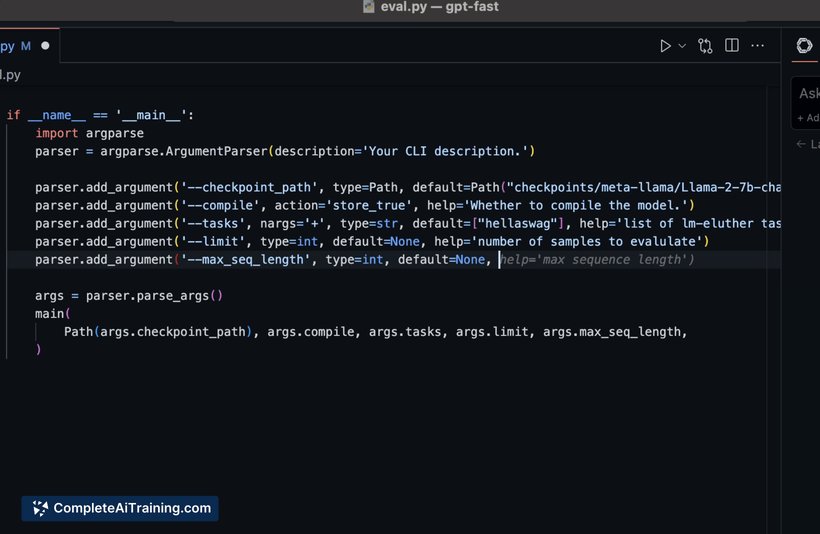820x534 pixels.
Task: Open changes with the git compare icon
Action: 706,46
